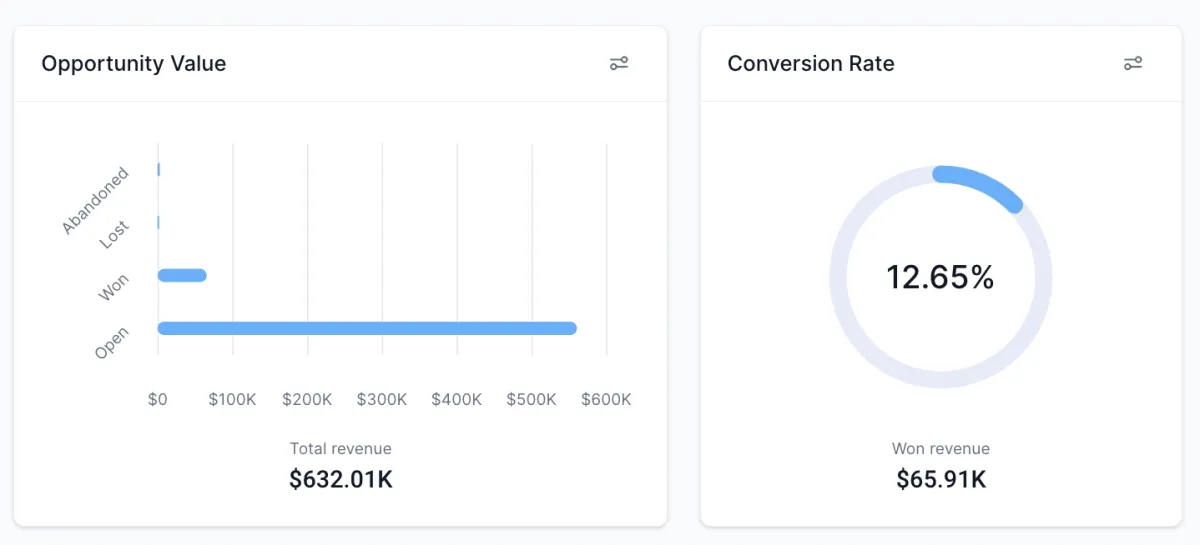1200x545 pixels.
Task: Select the Open axis label
Action: point(112,343)
